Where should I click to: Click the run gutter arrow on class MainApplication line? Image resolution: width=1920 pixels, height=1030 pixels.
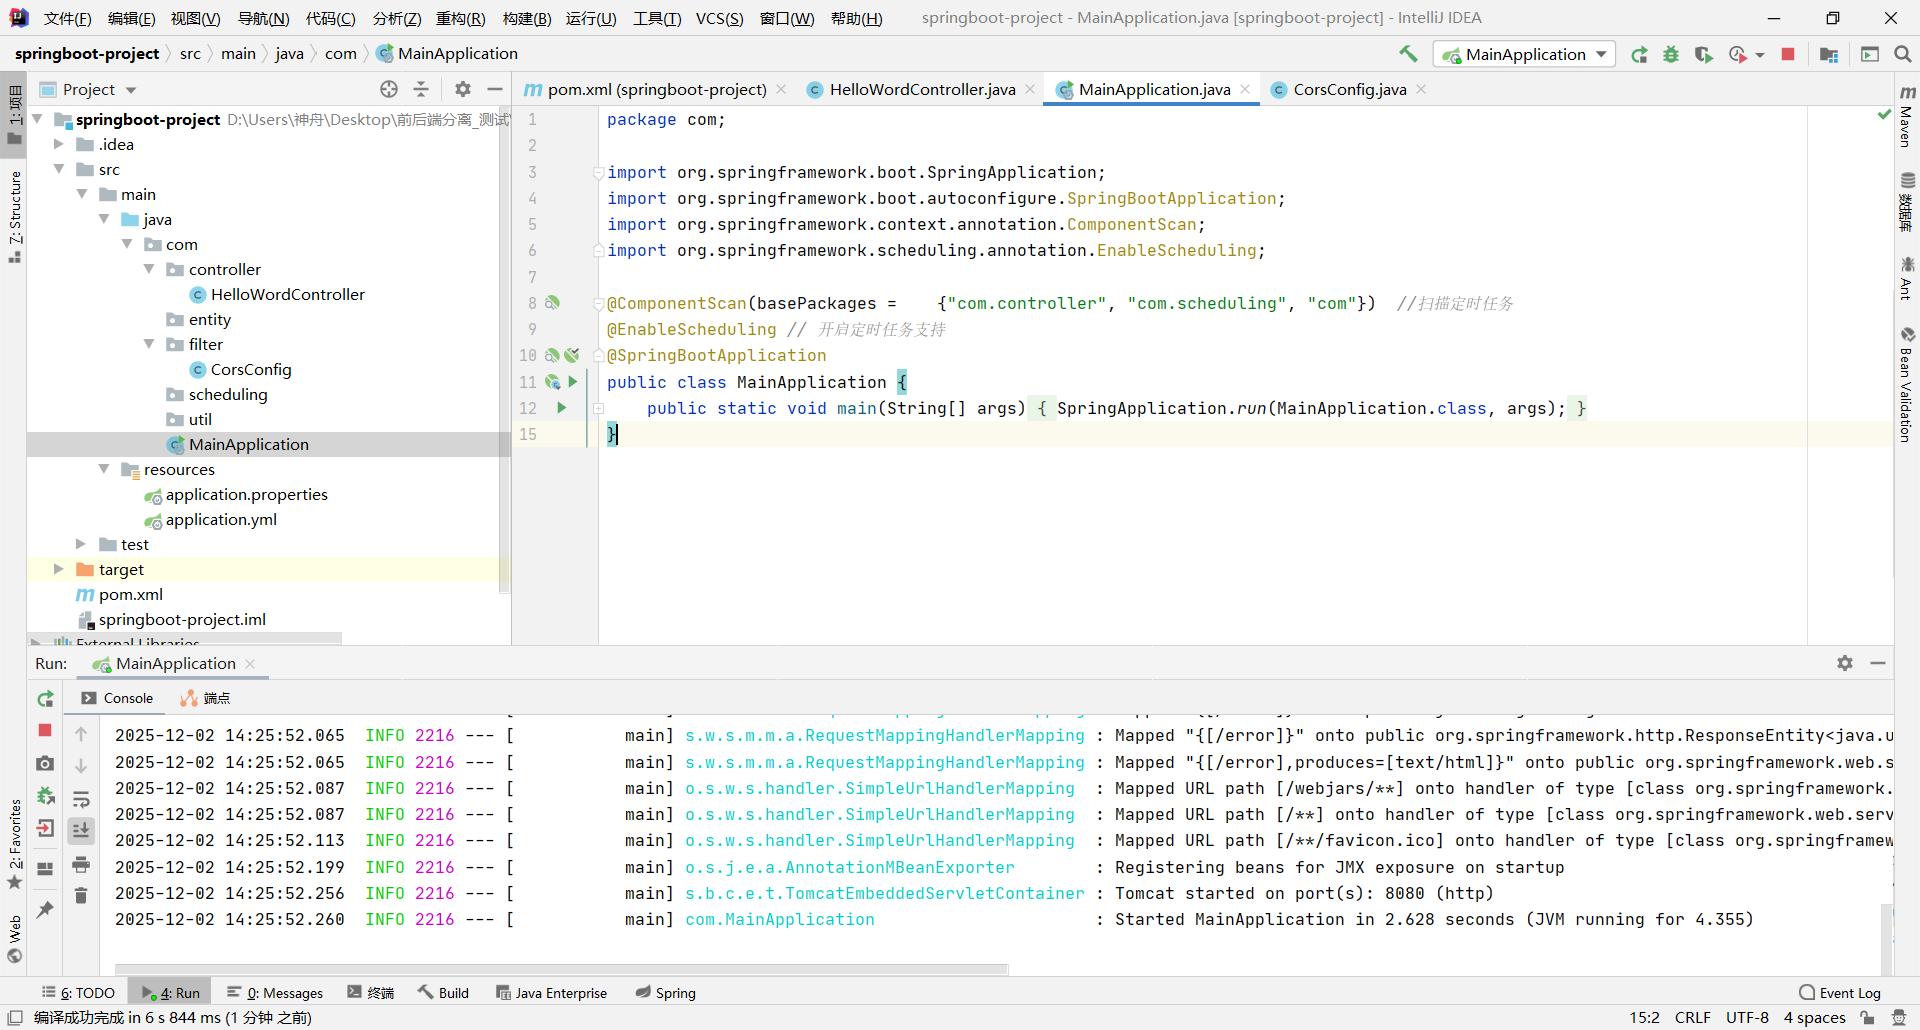[573, 382]
